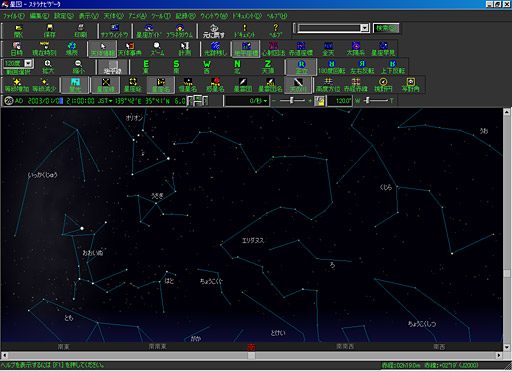Screen dimensions: 512x372
Task: Open the 天体 menu in menu bar
Action: (113, 16)
